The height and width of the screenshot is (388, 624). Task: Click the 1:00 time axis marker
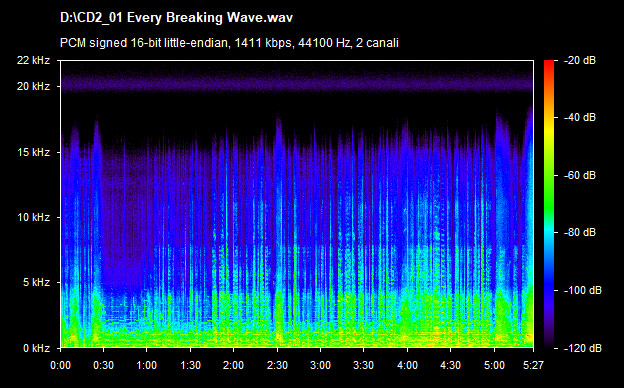[146, 365]
